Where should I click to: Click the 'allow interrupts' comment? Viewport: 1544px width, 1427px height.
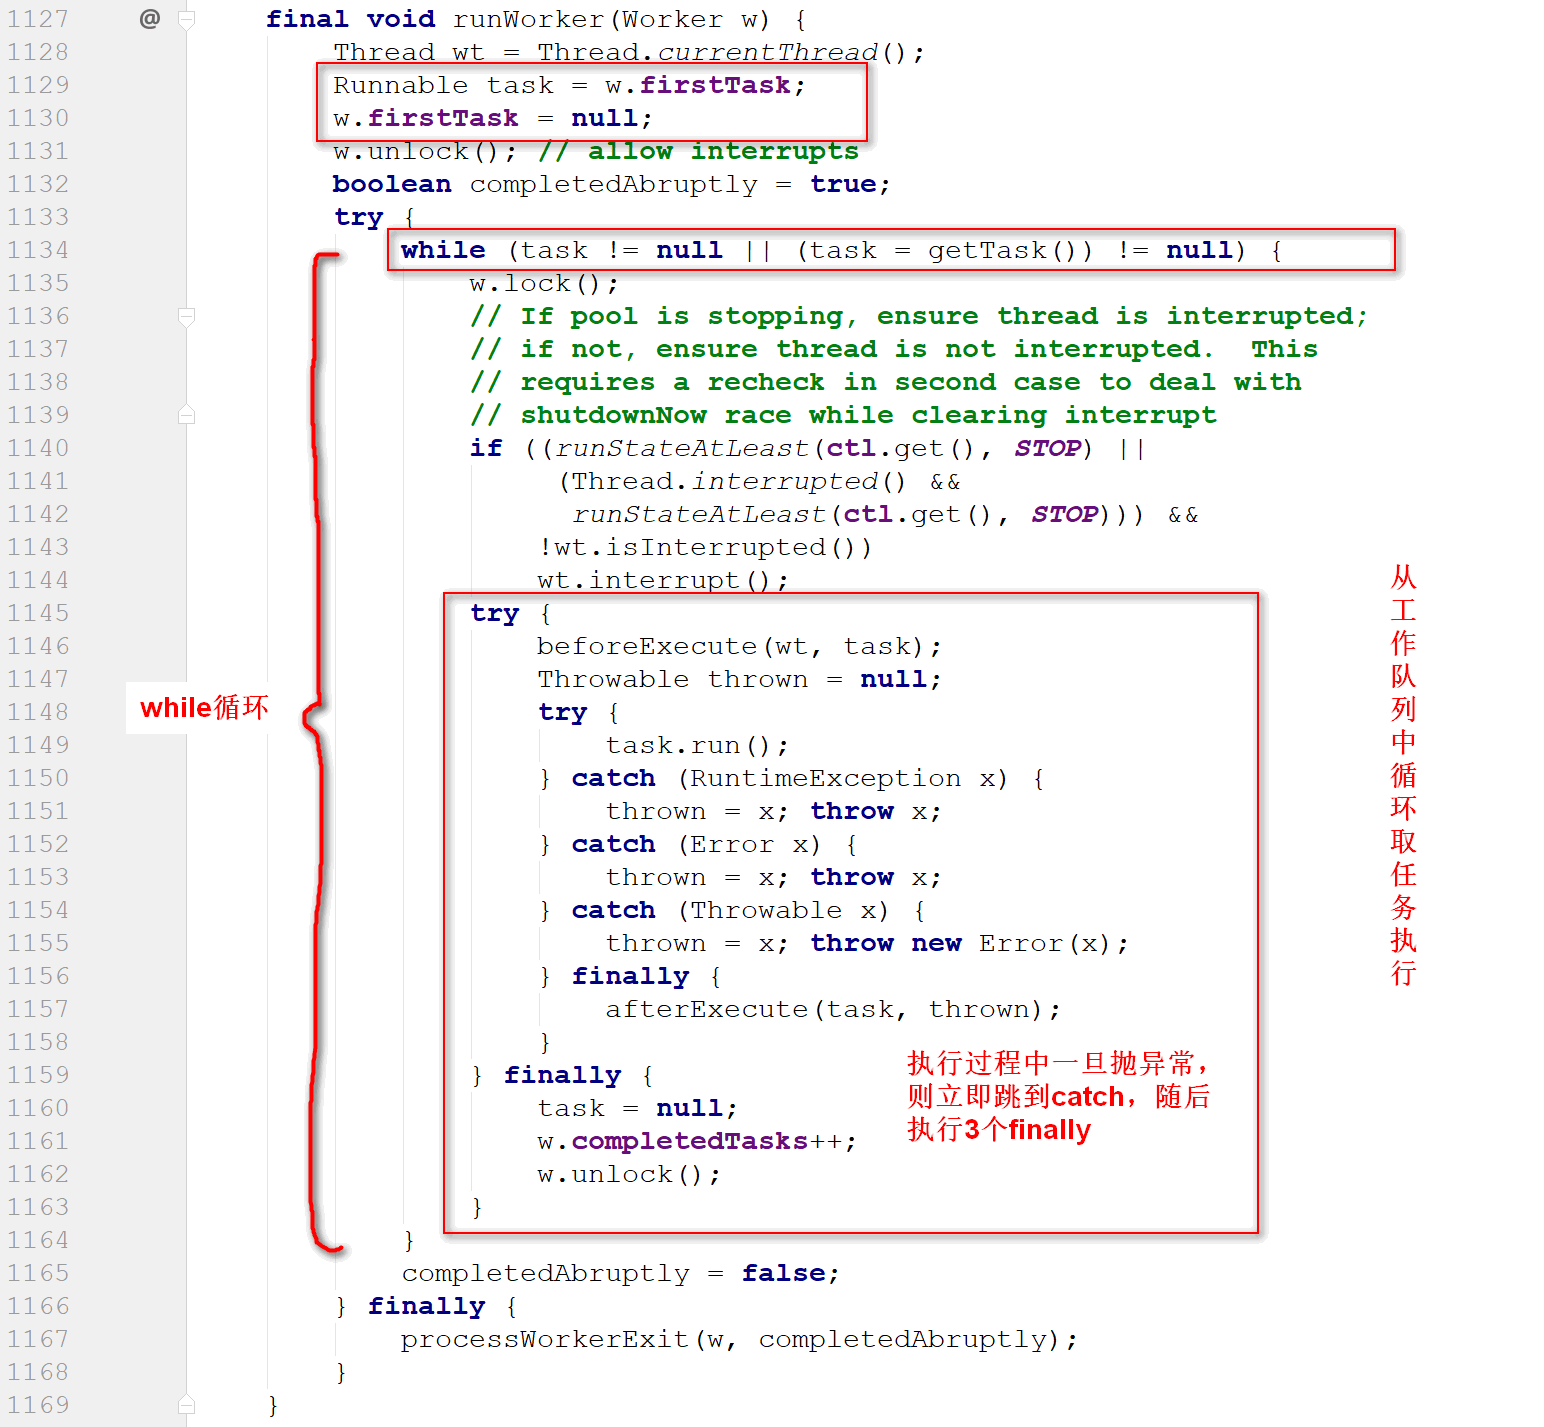pyautogui.click(x=698, y=151)
